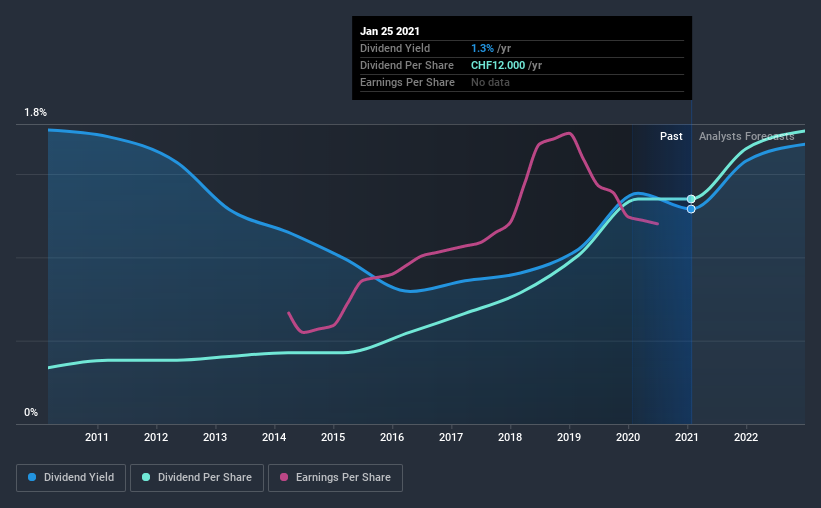Click the Analysts Forecasts section label

[x=747, y=136]
